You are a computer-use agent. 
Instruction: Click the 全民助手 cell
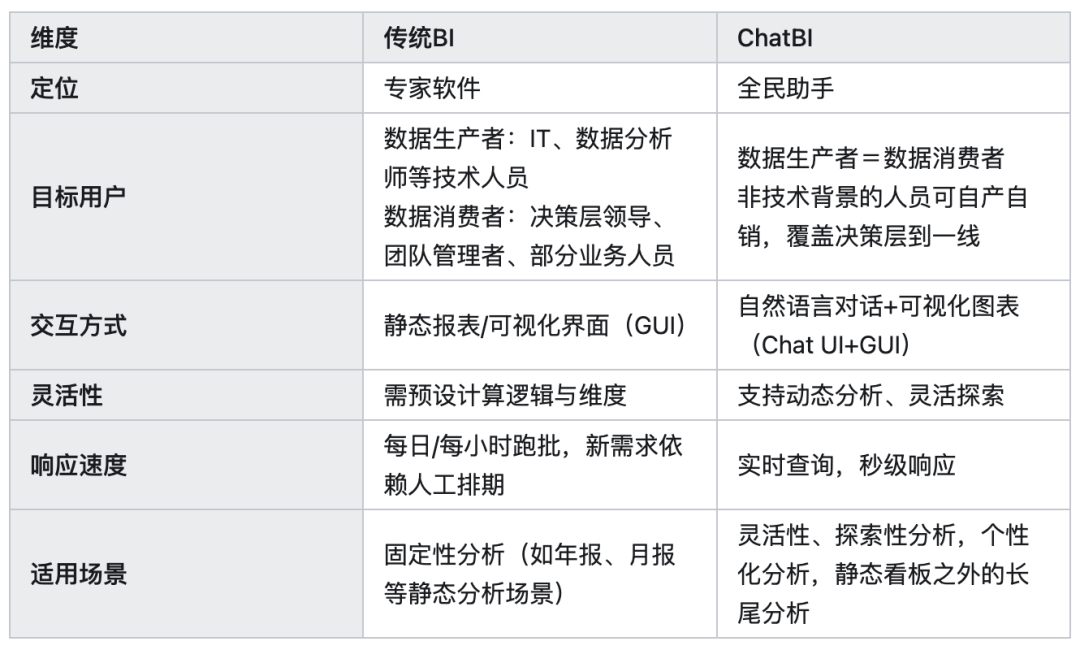[x=893, y=88]
